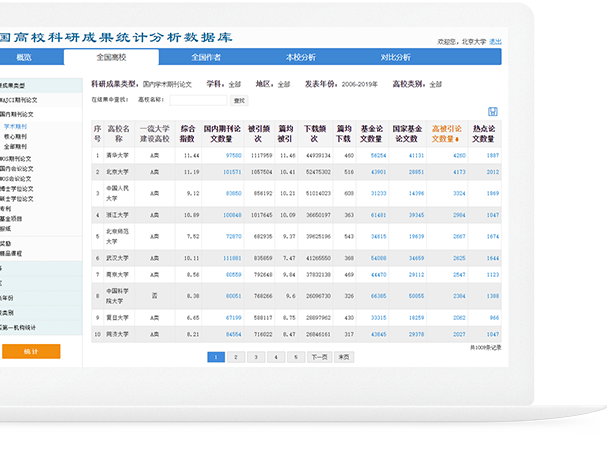Open 精品课程 in the sidebar
The height and width of the screenshot is (458, 615).
click(11, 253)
